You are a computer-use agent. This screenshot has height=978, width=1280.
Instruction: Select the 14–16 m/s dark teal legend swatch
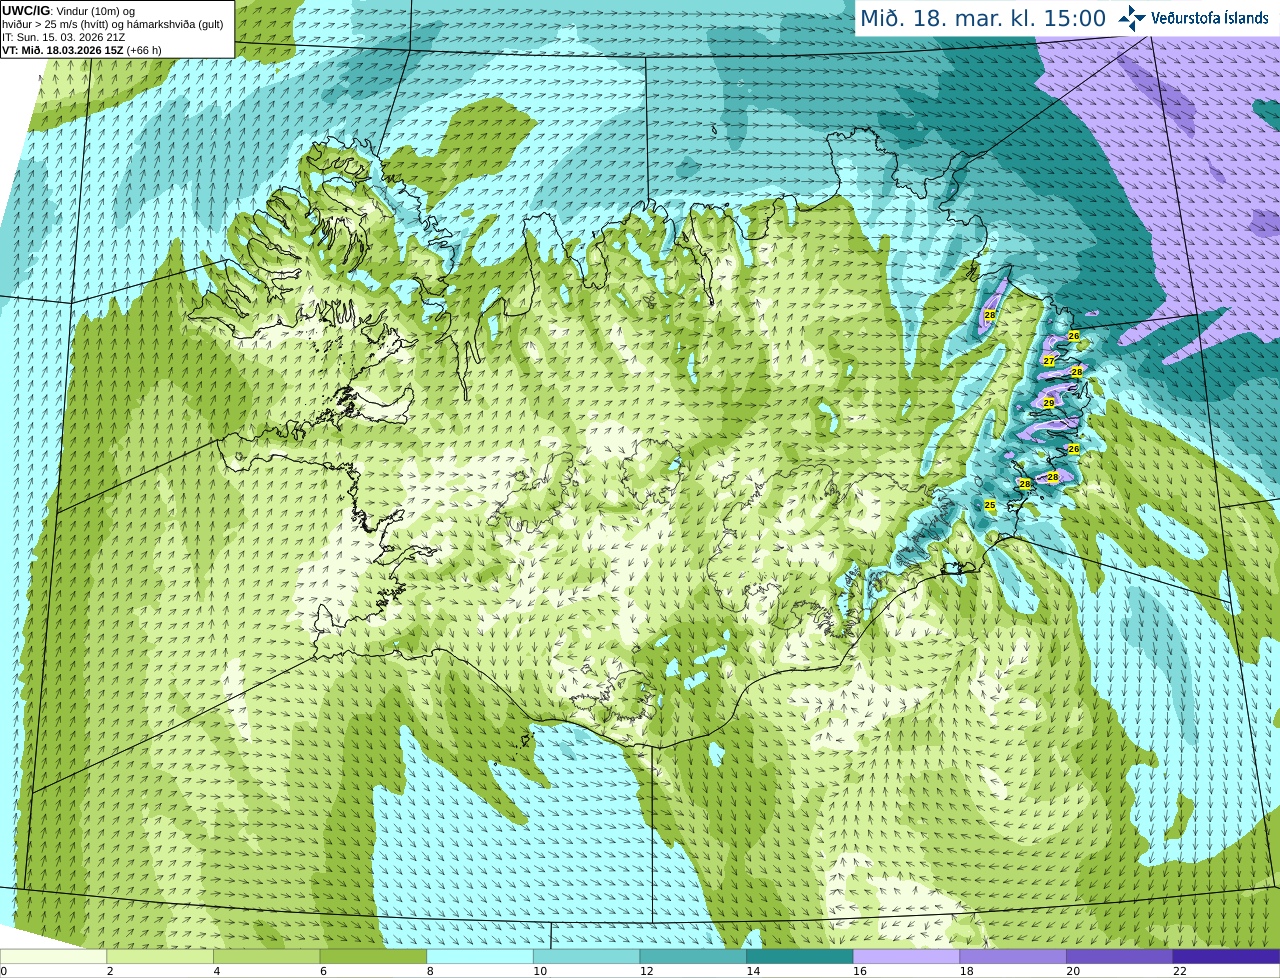(x=800, y=956)
